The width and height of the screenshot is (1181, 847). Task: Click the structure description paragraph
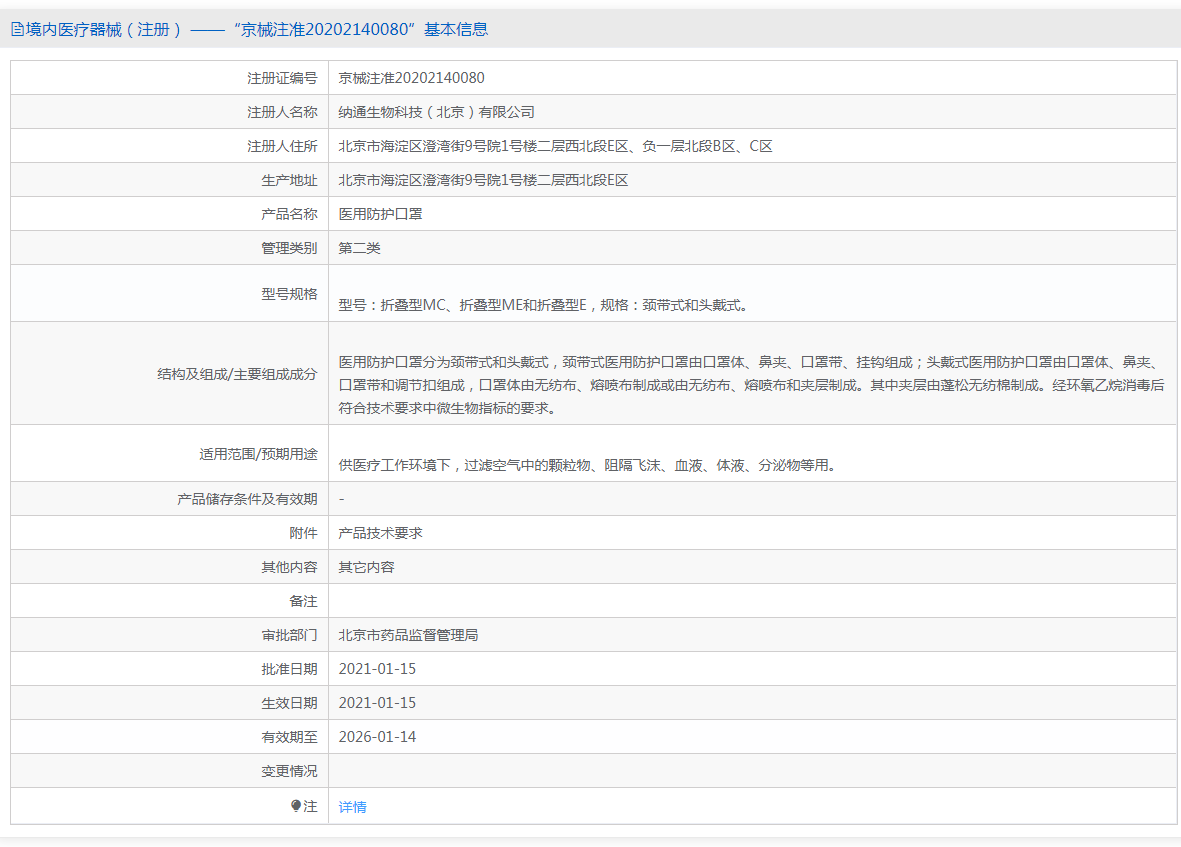tap(752, 385)
